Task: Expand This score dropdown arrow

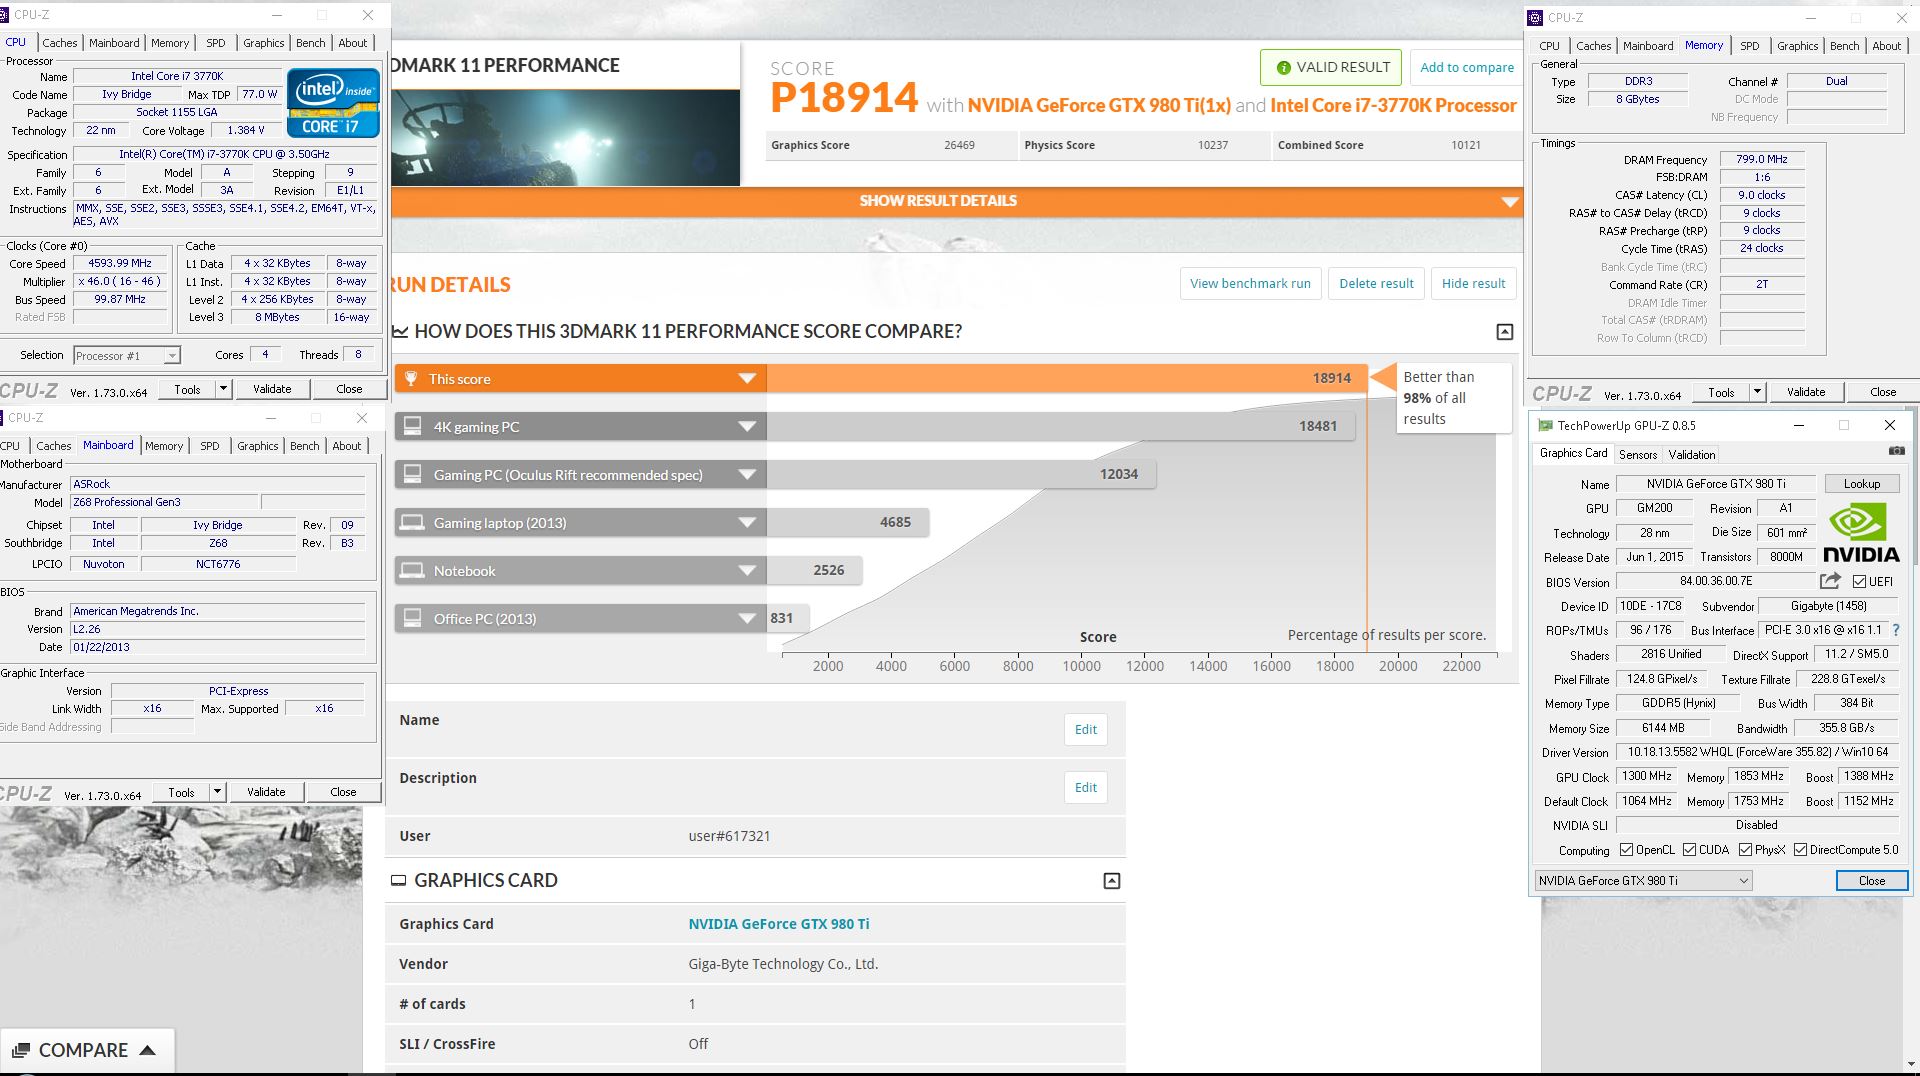Action: (x=747, y=378)
